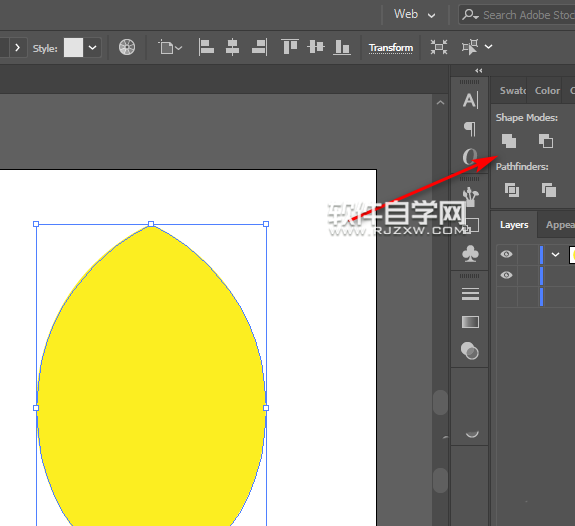
Task: Switch to the Color tab
Action: [547, 91]
